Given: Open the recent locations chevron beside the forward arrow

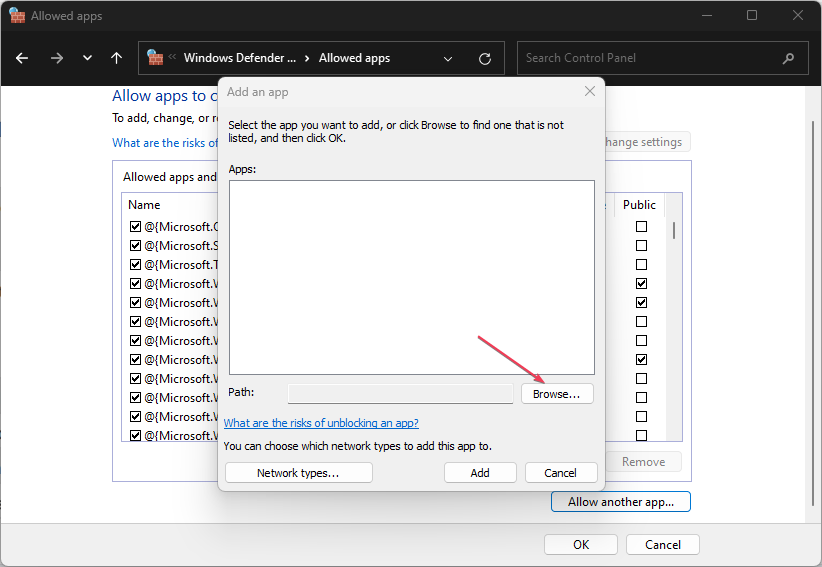Looking at the screenshot, I should pyautogui.click(x=88, y=58).
